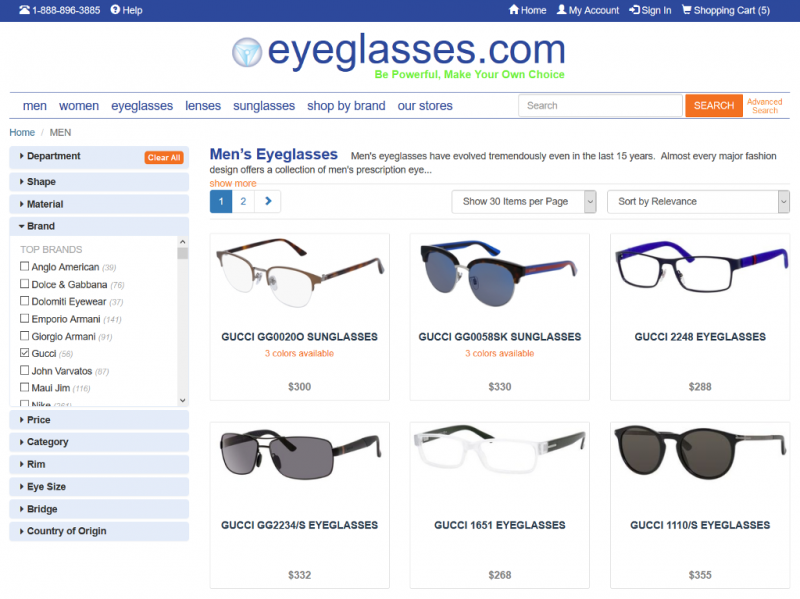
Task: Open Help via the question mark icon
Action: coord(115,10)
